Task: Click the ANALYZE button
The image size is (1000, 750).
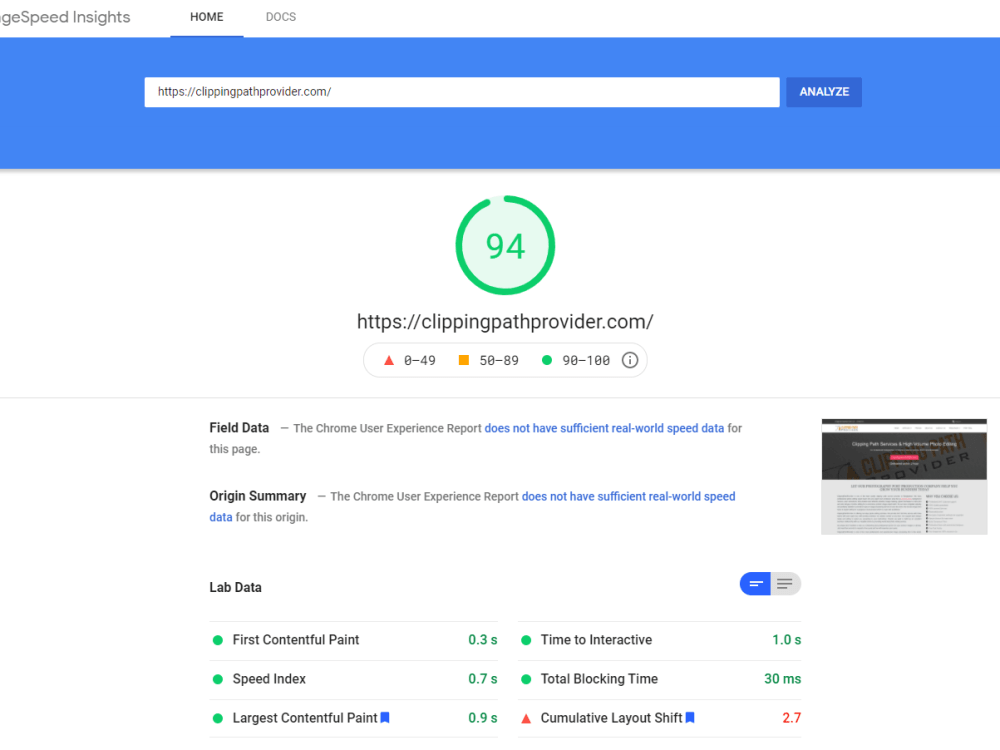Action: (824, 92)
